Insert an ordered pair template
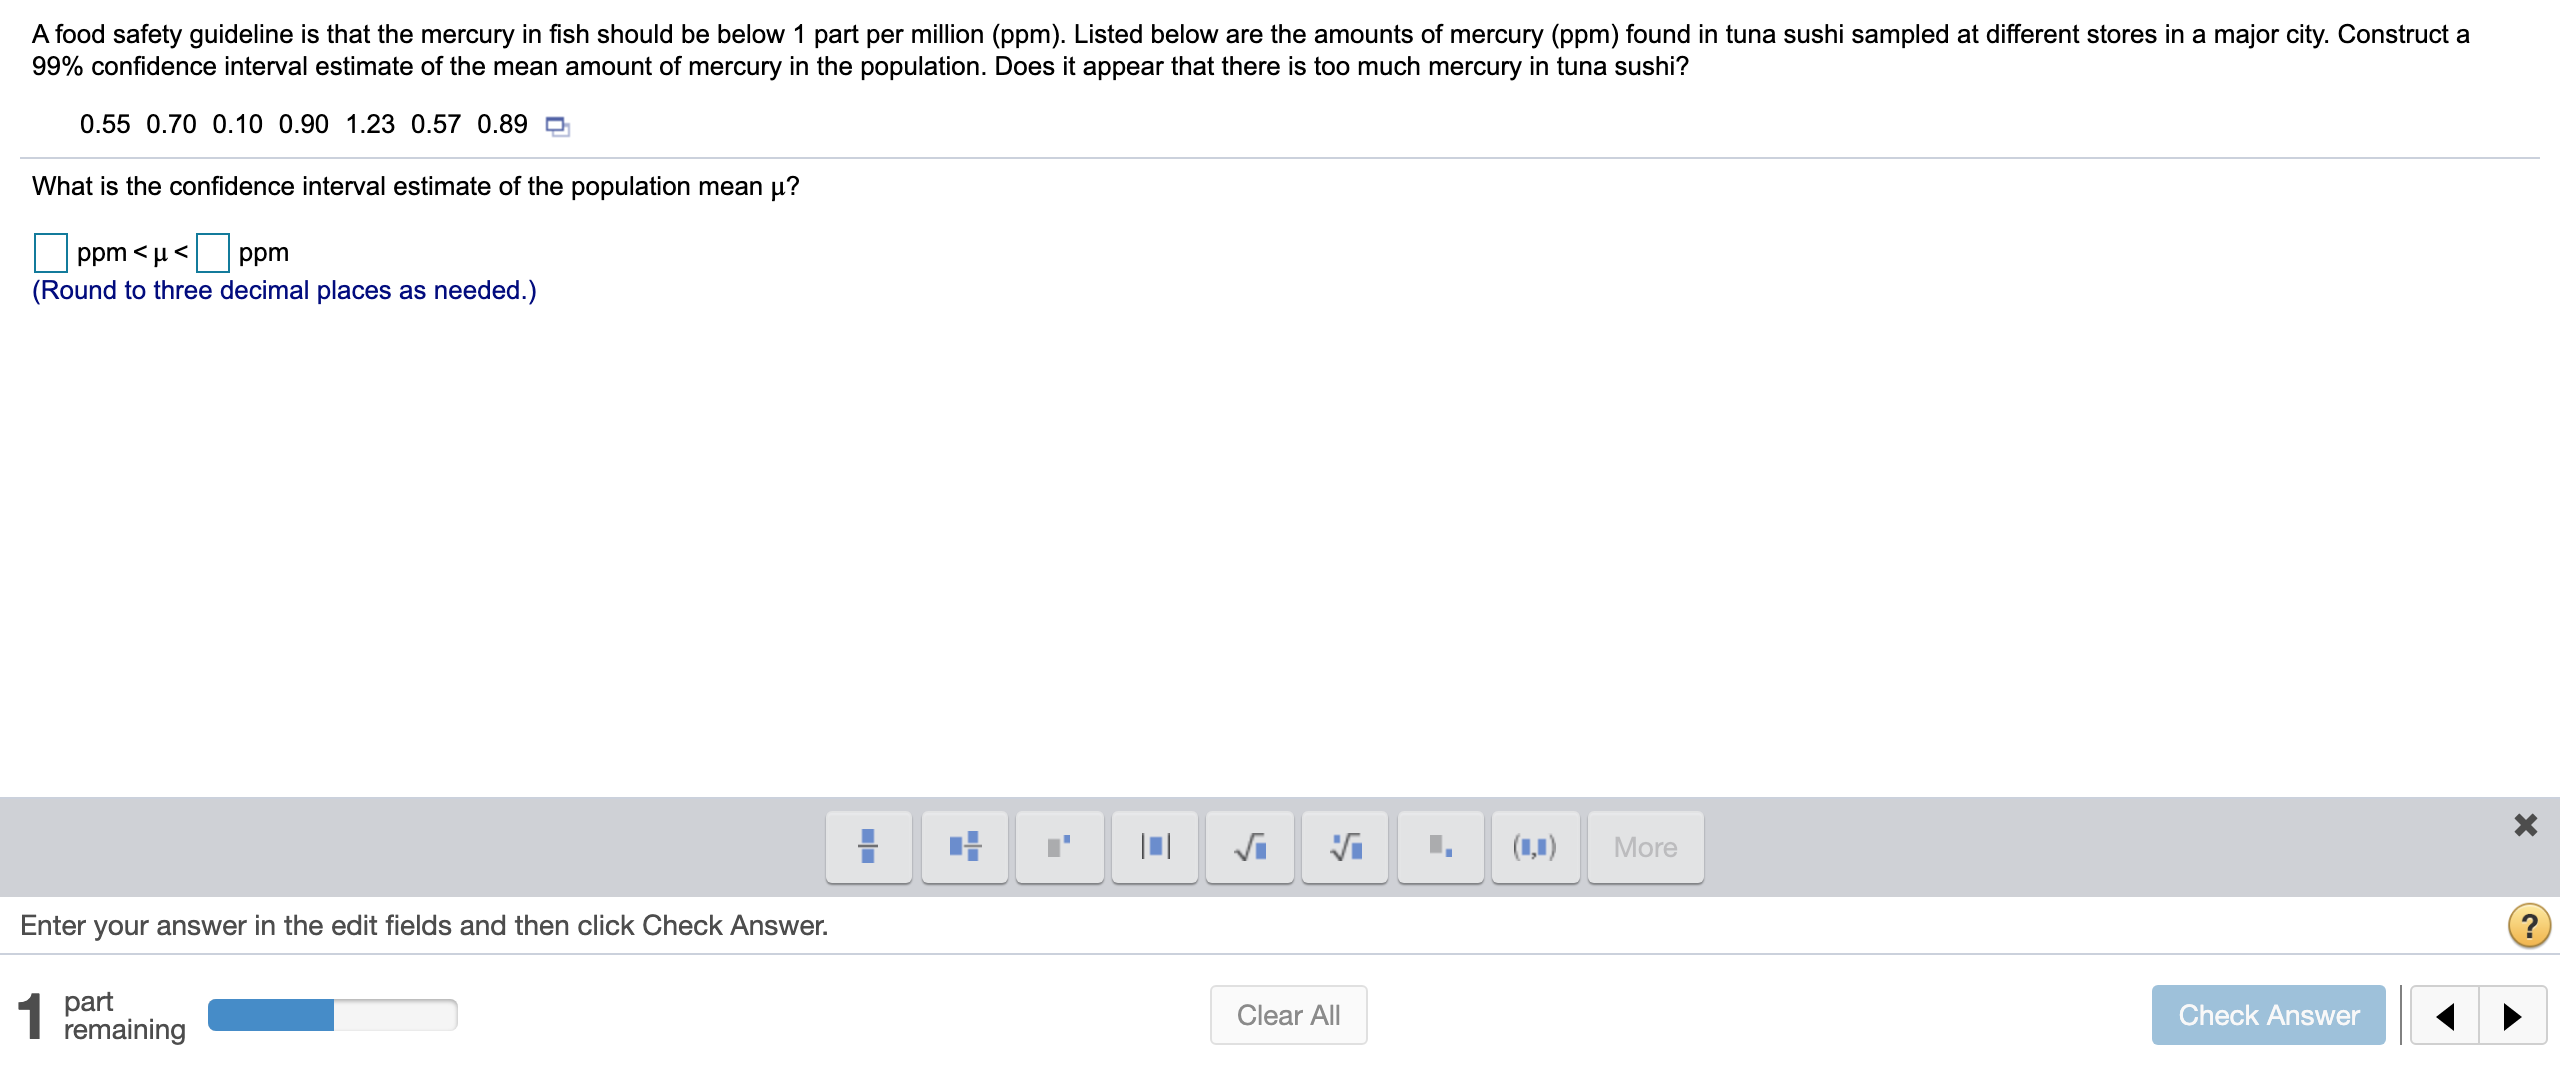Screen dimensions: 2560x1075 click(1535, 847)
